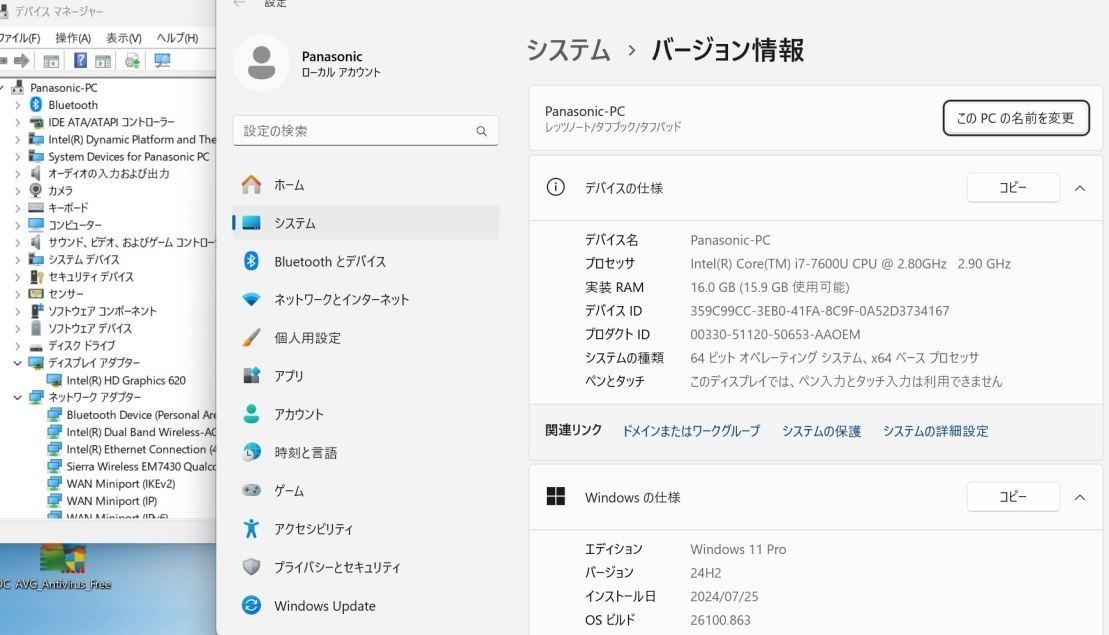Click the settings back arrow

coord(239,4)
